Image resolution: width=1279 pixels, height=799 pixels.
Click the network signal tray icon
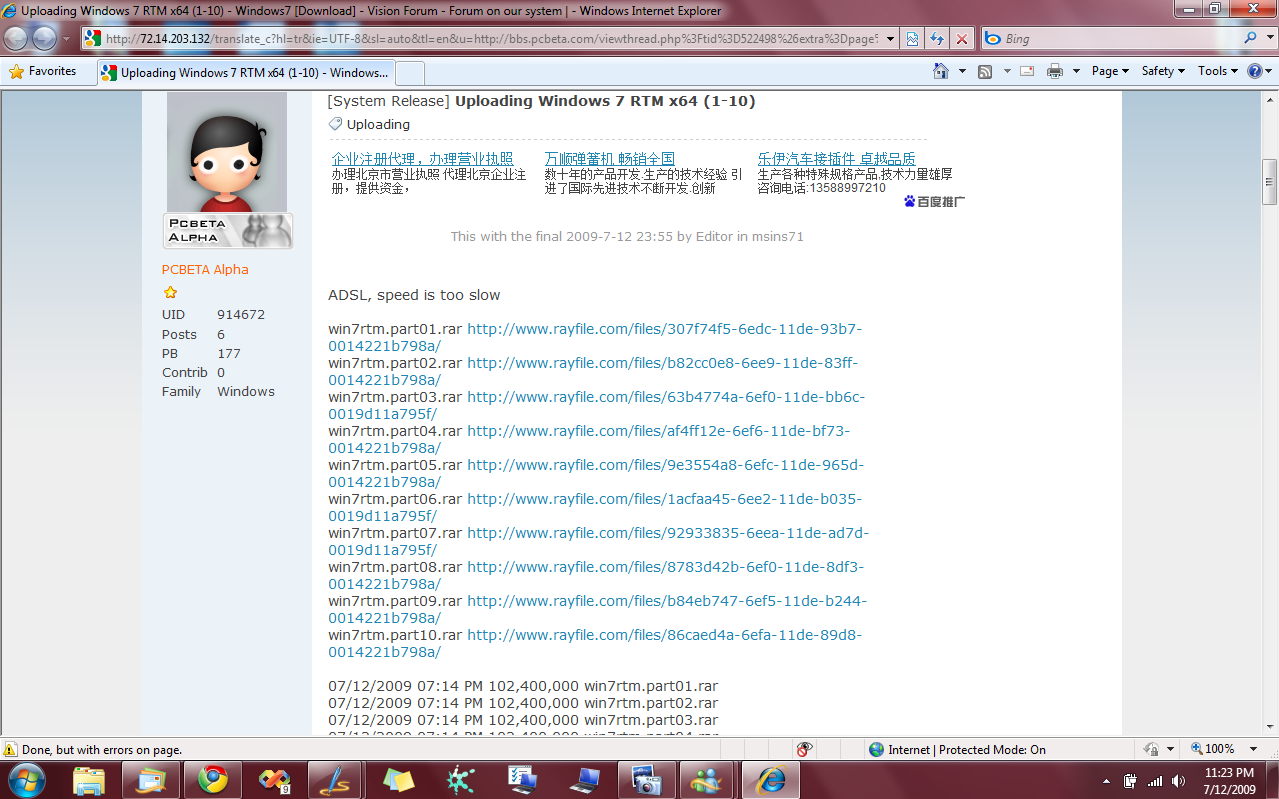point(1155,781)
